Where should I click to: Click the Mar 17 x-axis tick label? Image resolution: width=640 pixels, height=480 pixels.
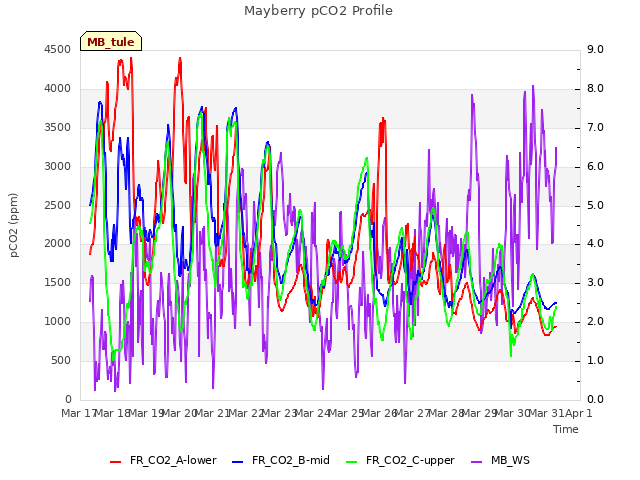pos(79,413)
